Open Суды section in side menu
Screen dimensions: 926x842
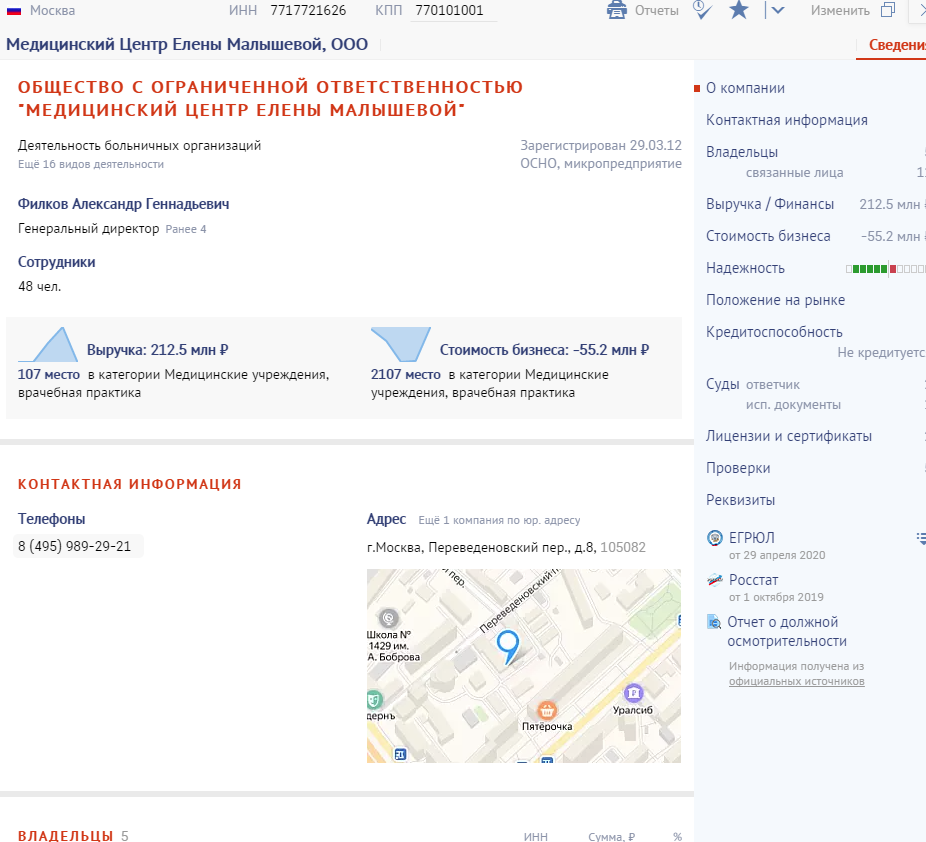coord(723,384)
